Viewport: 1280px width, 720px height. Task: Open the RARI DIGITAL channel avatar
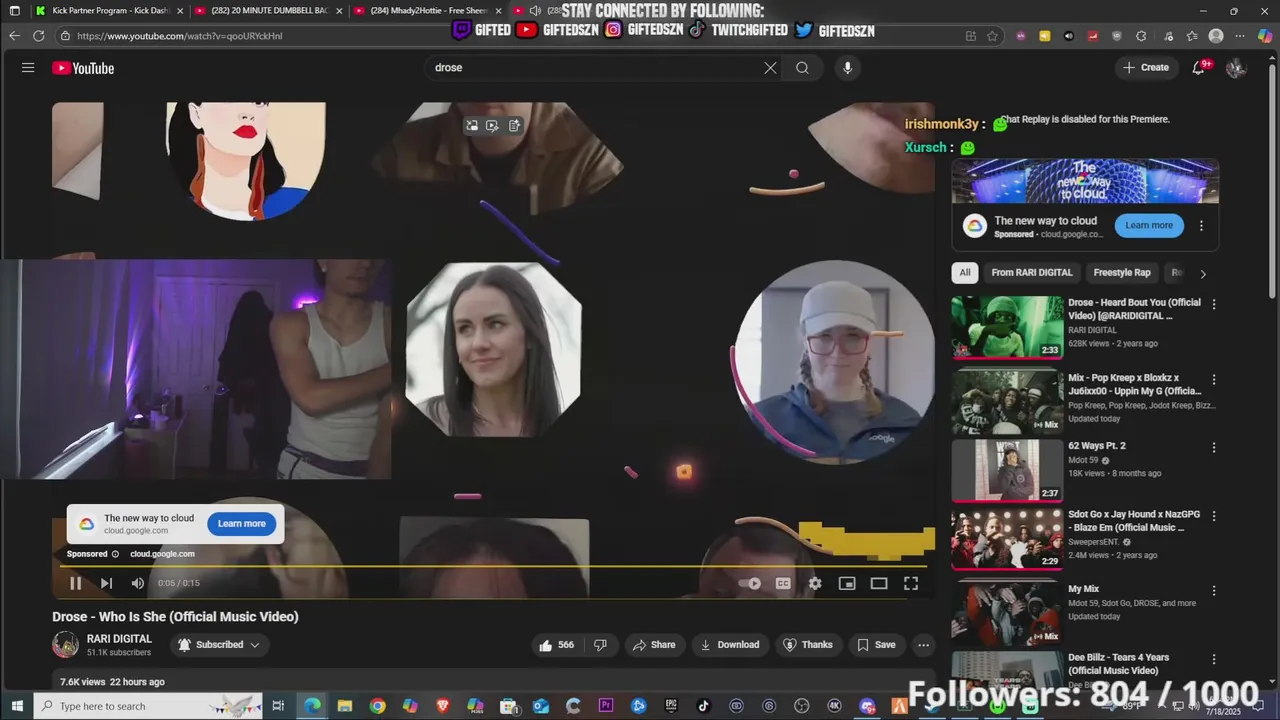point(65,645)
